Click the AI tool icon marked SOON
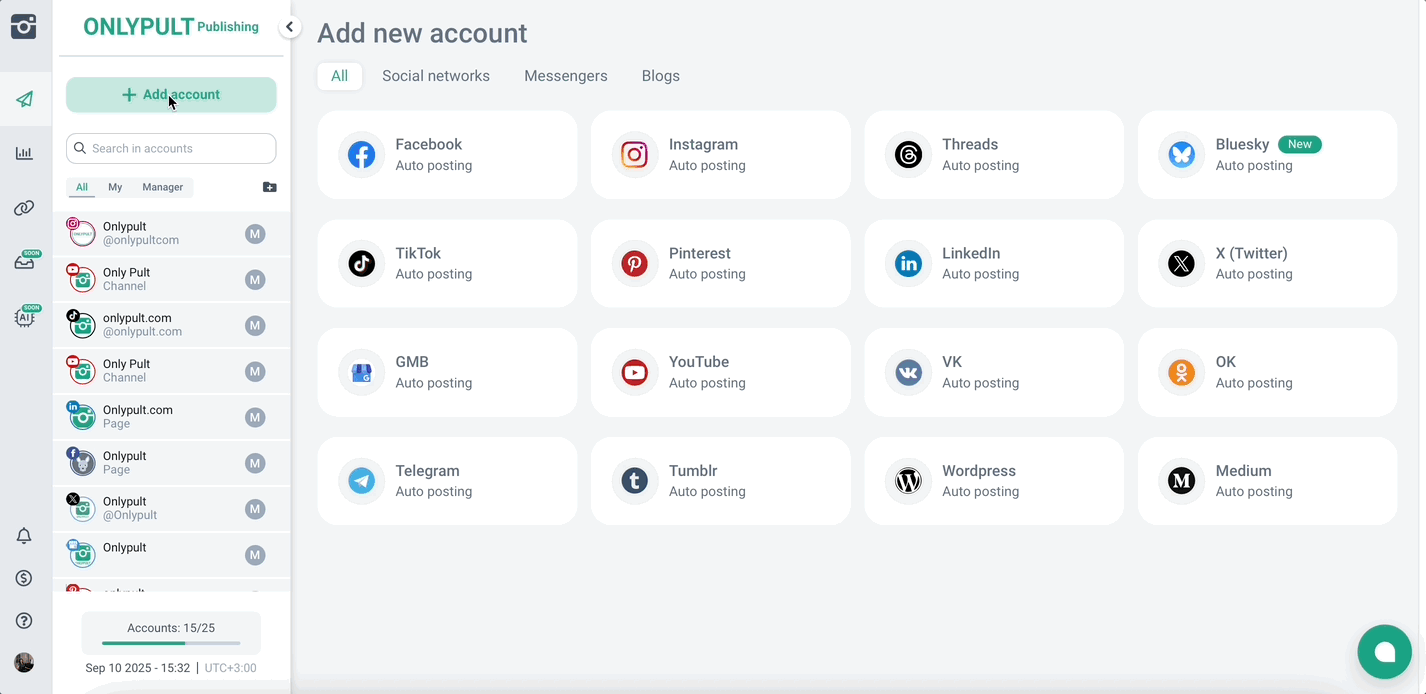Viewport: 1426px width, 694px height. pyautogui.click(x=24, y=317)
